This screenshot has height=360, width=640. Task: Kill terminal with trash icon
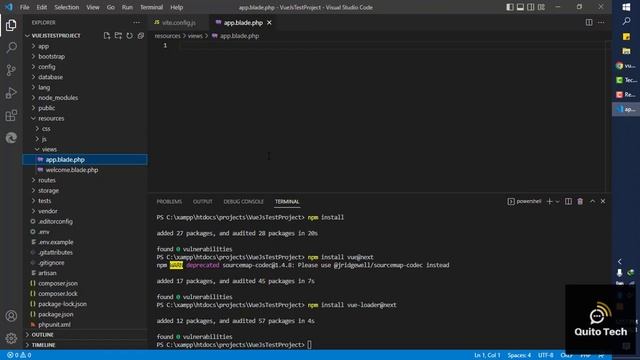tap(580, 202)
